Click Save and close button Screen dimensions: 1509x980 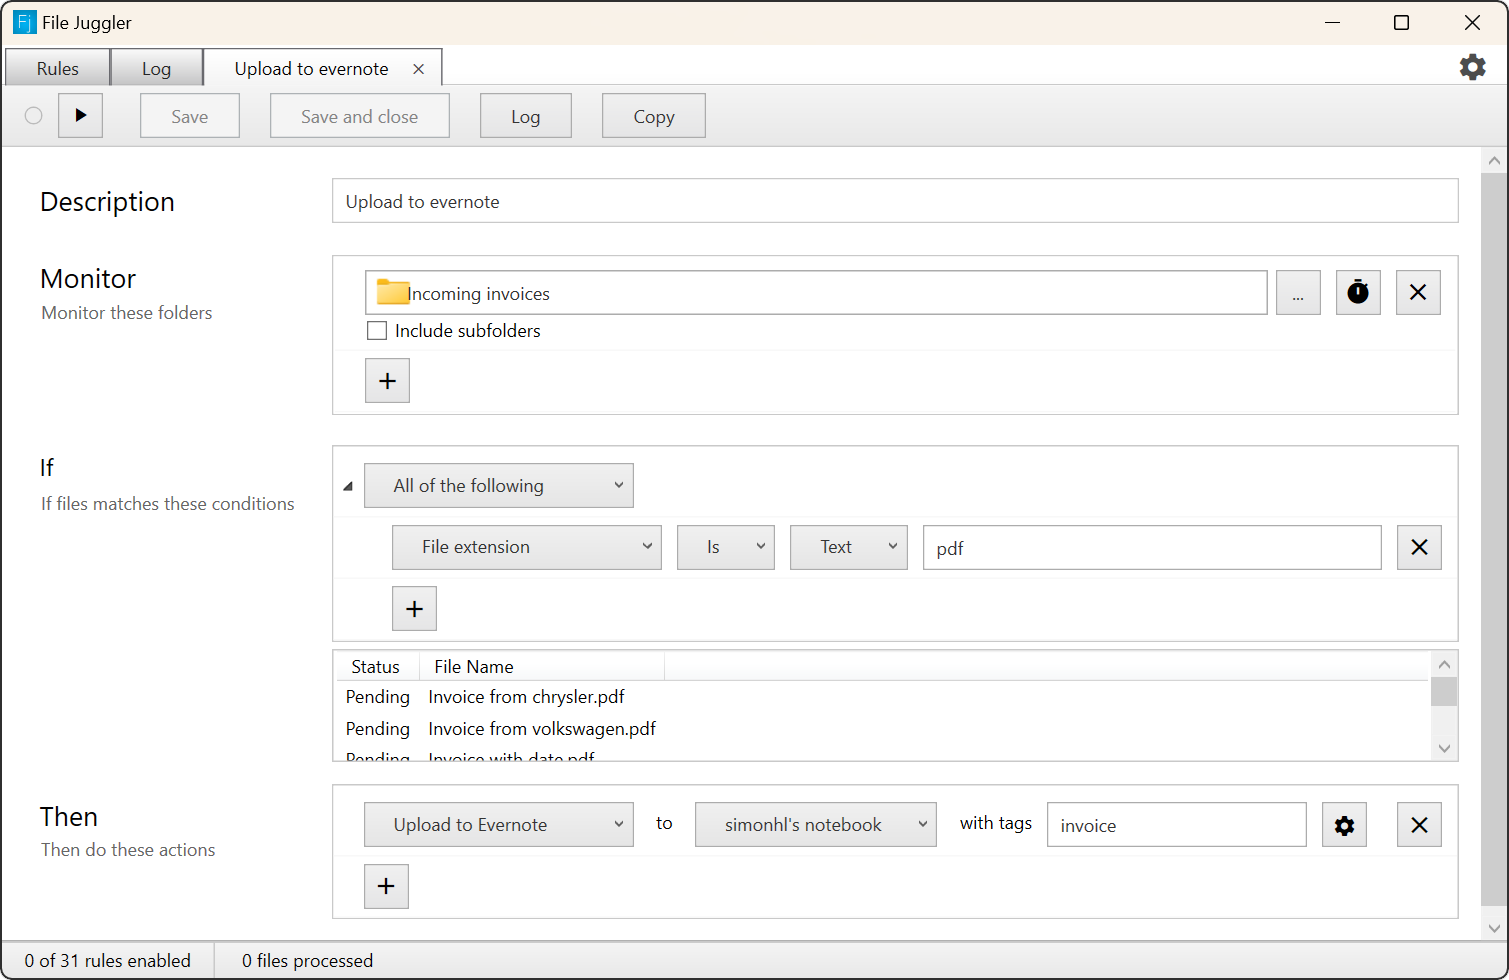pos(360,116)
